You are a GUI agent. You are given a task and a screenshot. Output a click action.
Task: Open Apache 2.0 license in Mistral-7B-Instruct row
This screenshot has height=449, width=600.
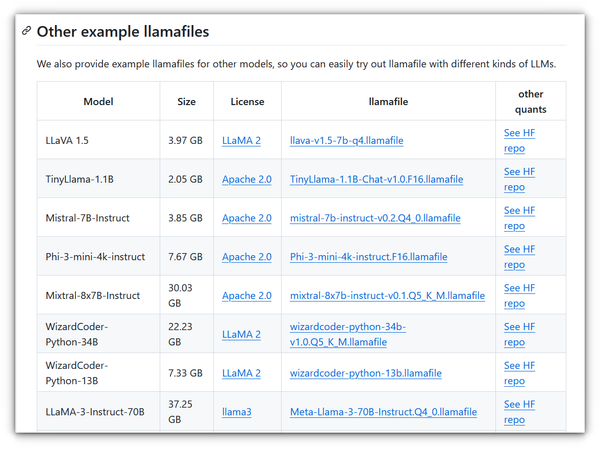[x=246, y=218]
